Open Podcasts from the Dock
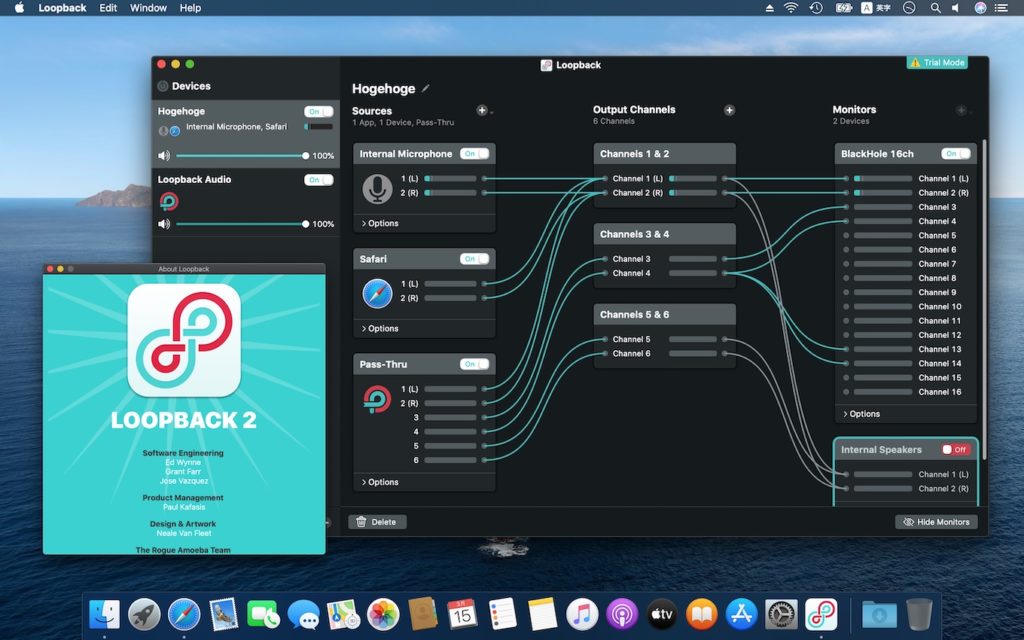1024x640 pixels. click(x=622, y=614)
